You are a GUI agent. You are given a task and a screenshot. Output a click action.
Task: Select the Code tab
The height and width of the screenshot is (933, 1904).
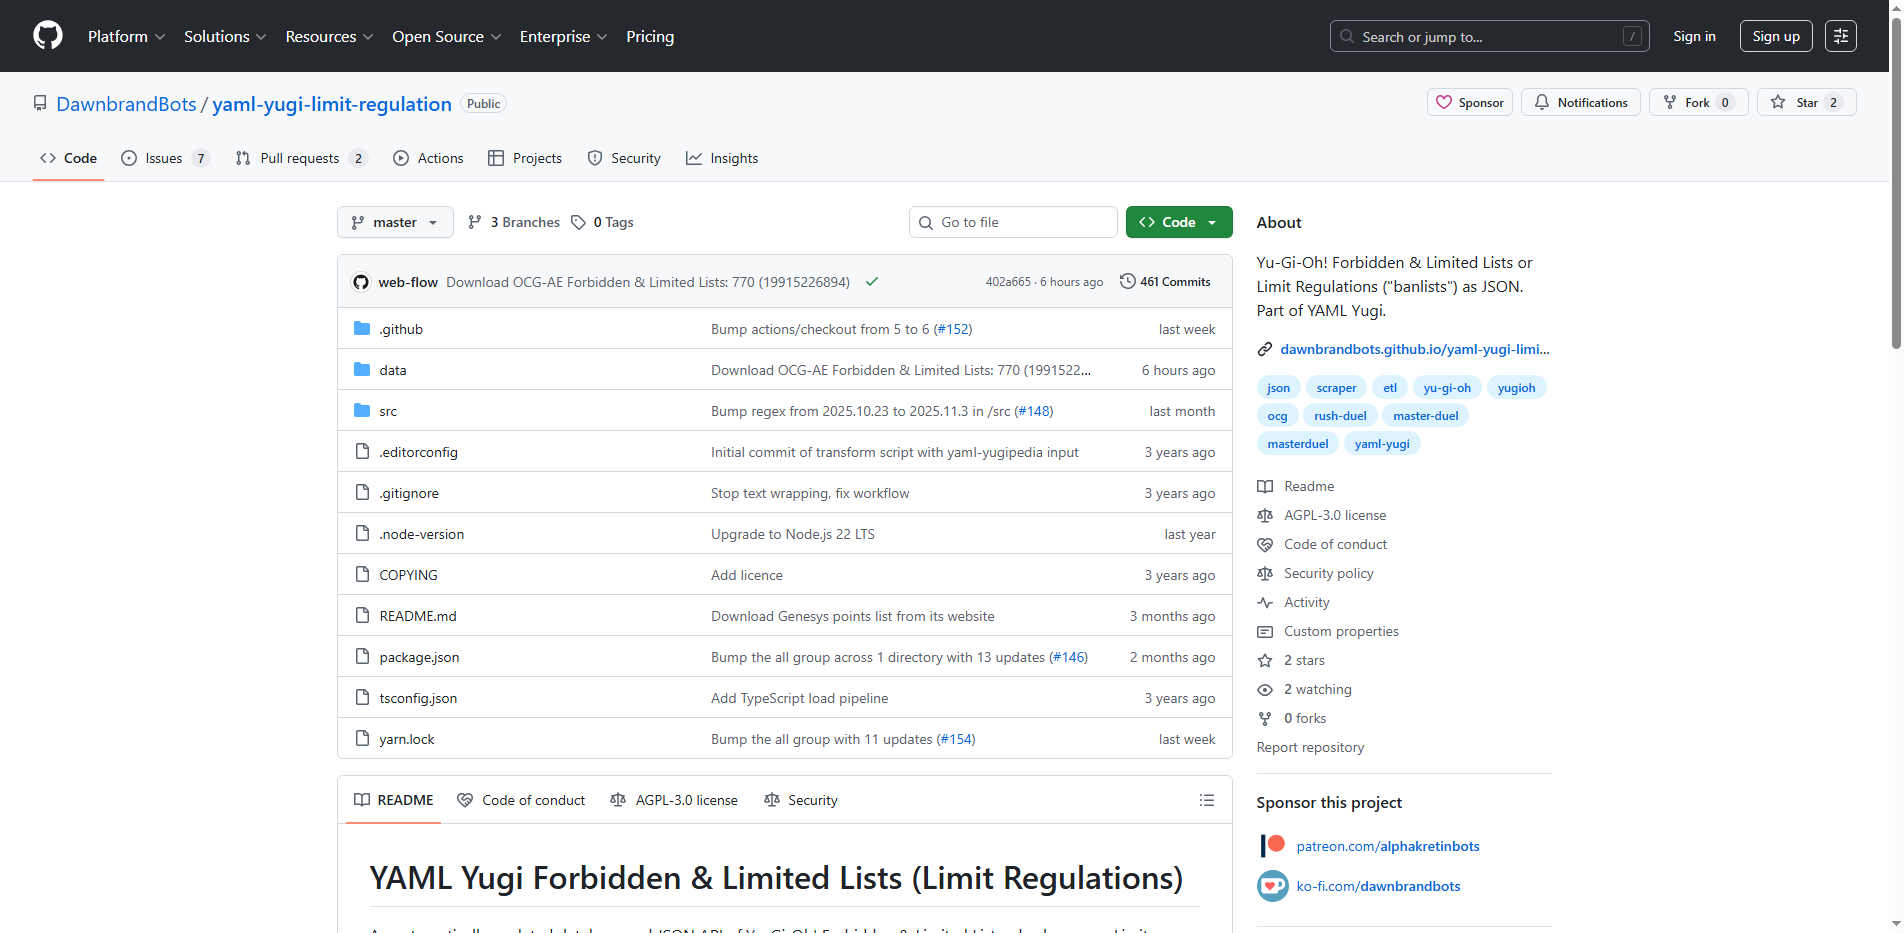68,158
